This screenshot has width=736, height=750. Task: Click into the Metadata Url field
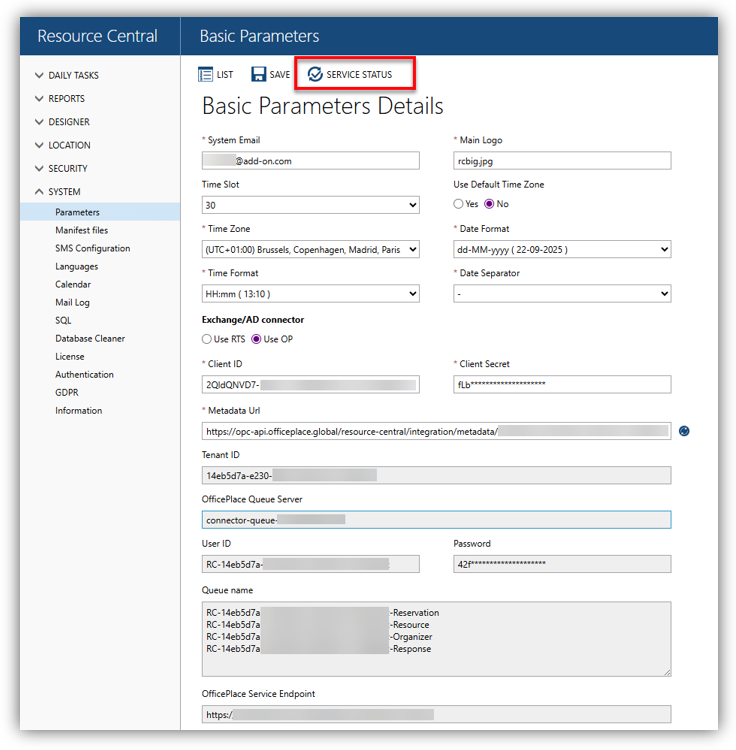[x=436, y=431]
